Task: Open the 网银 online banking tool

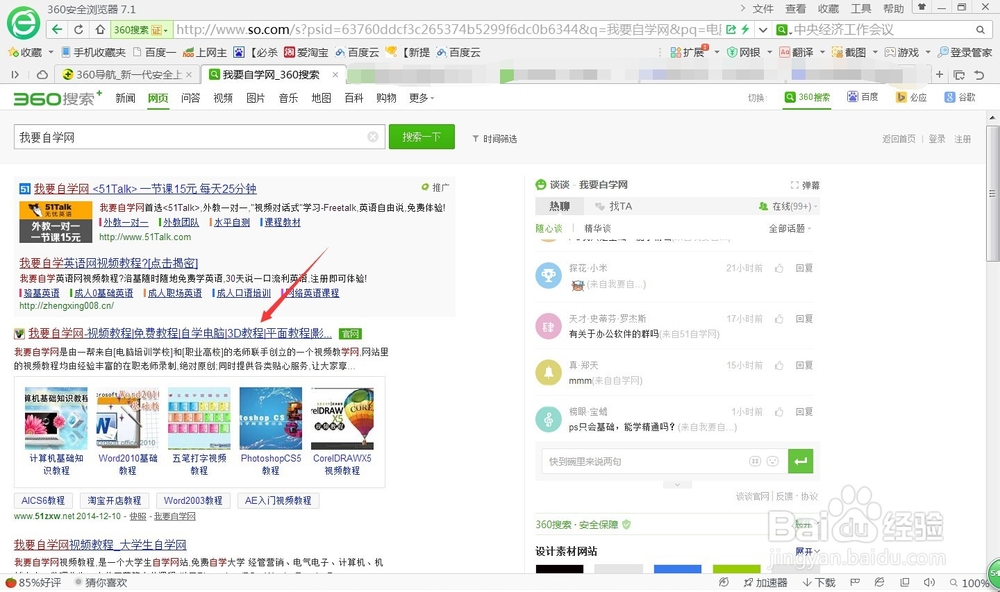Action: click(x=744, y=52)
